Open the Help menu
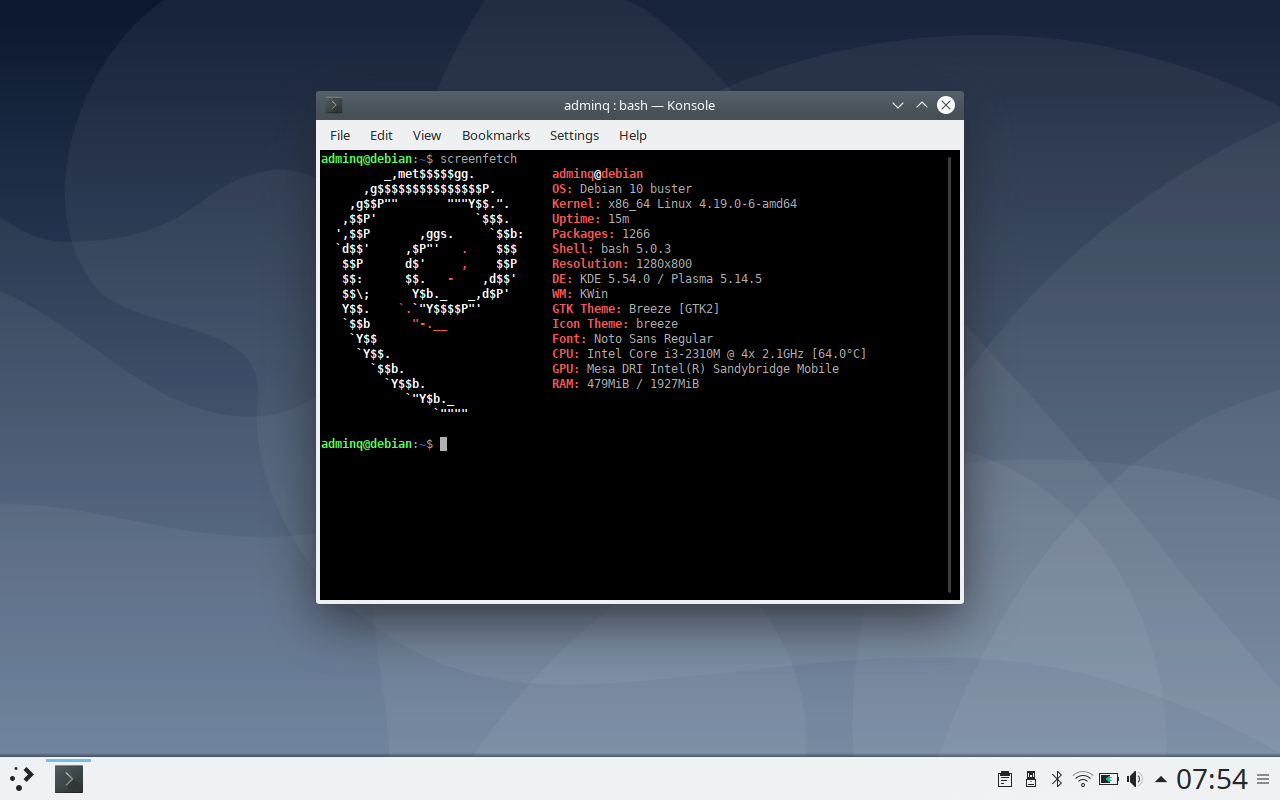 click(x=633, y=135)
